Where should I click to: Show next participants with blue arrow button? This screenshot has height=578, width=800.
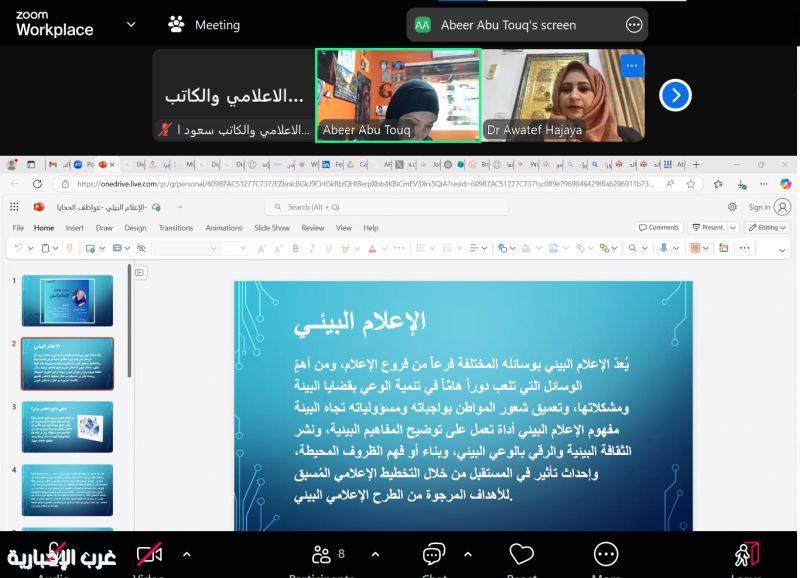(676, 95)
